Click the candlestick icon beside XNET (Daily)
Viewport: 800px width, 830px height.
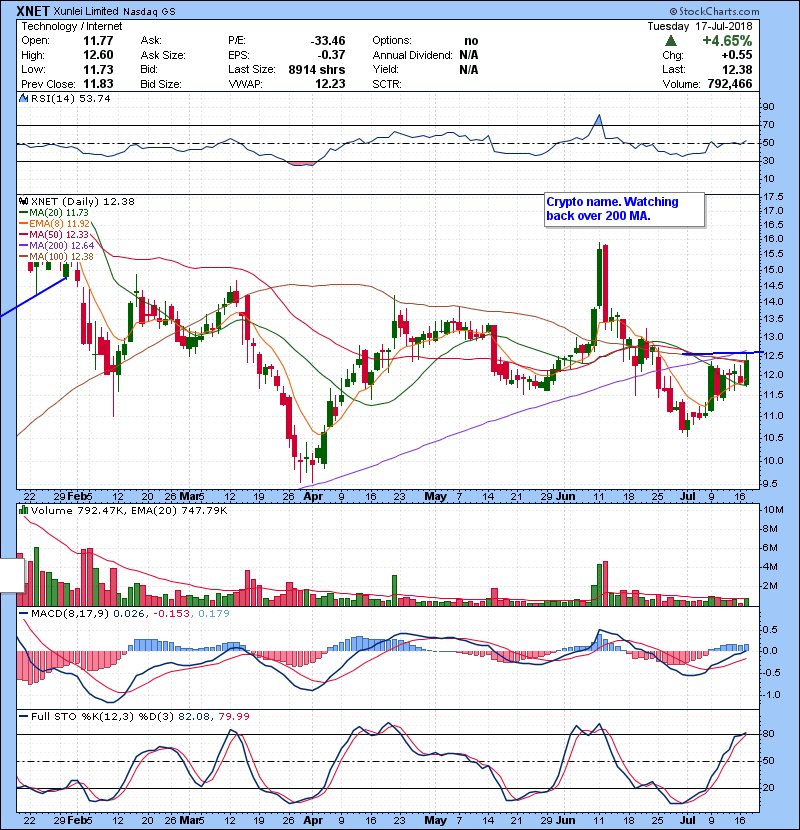tap(23, 201)
